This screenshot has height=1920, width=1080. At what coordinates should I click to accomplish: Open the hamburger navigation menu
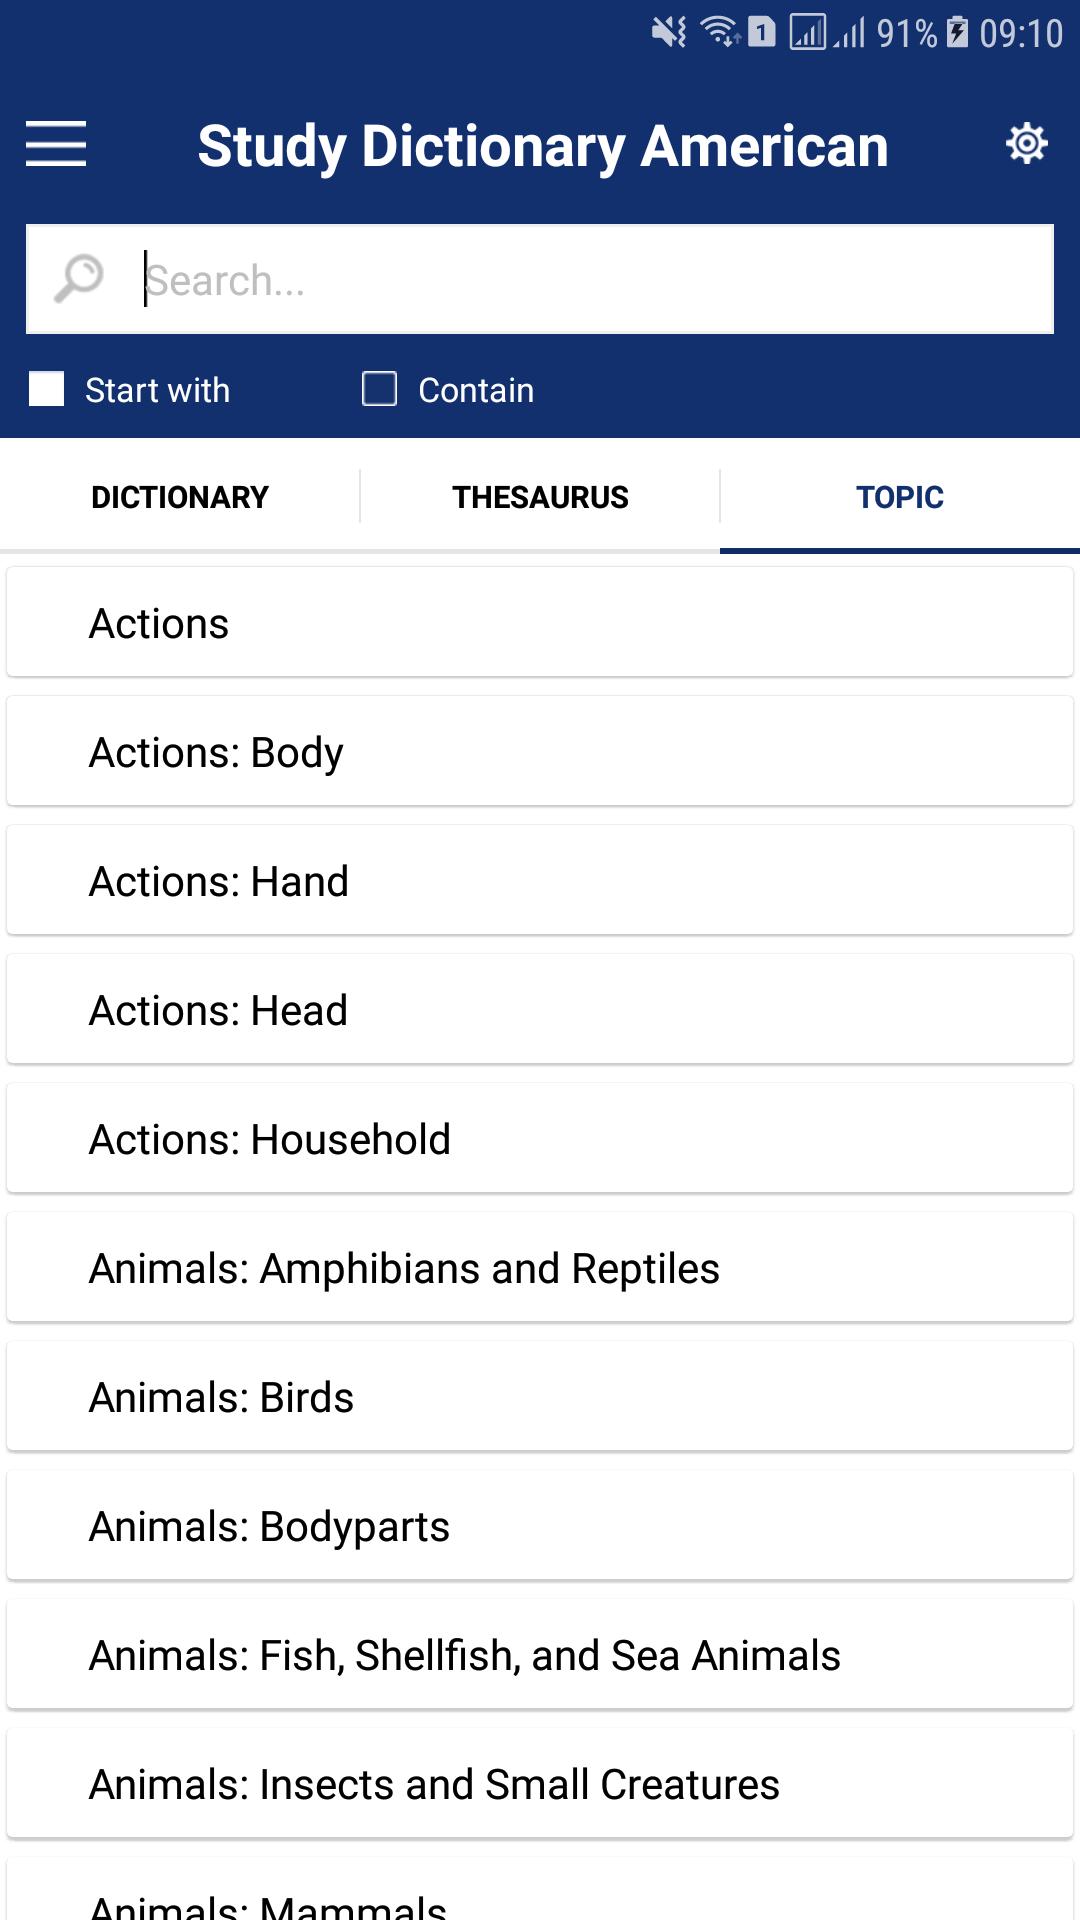click(x=56, y=143)
